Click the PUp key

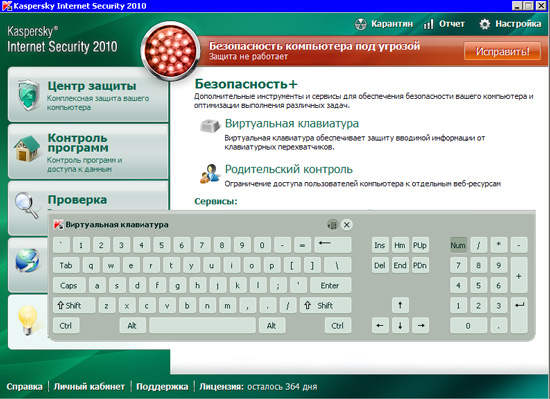[420, 245]
